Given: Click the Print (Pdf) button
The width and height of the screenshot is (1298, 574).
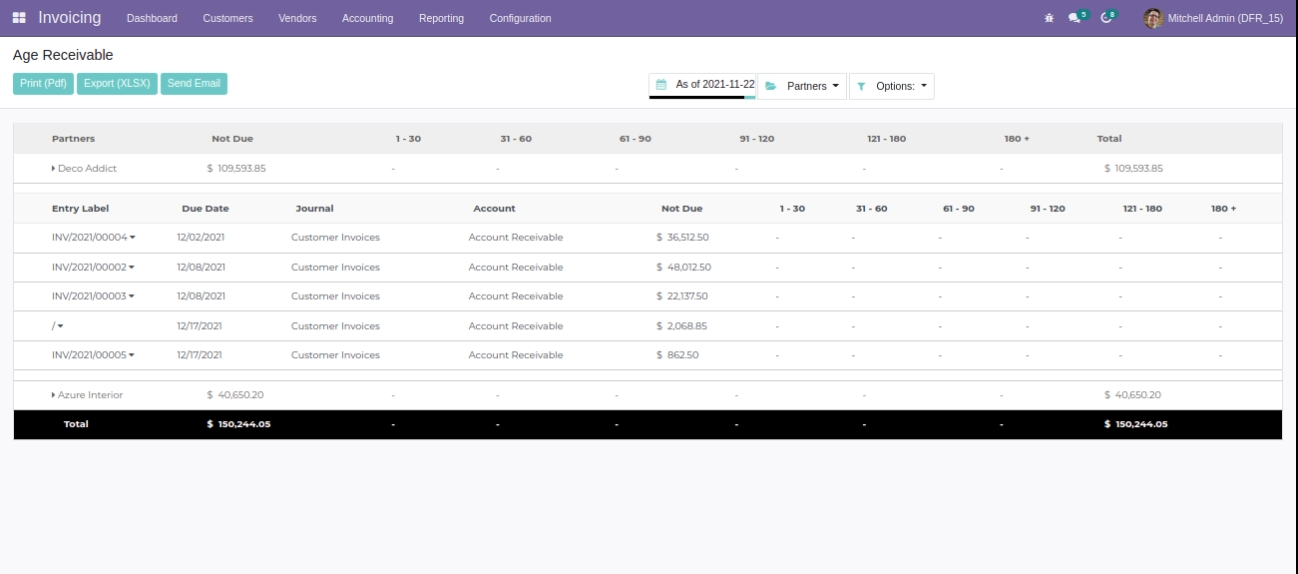Looking at the screenshot, I should click(x=43, y=84).
